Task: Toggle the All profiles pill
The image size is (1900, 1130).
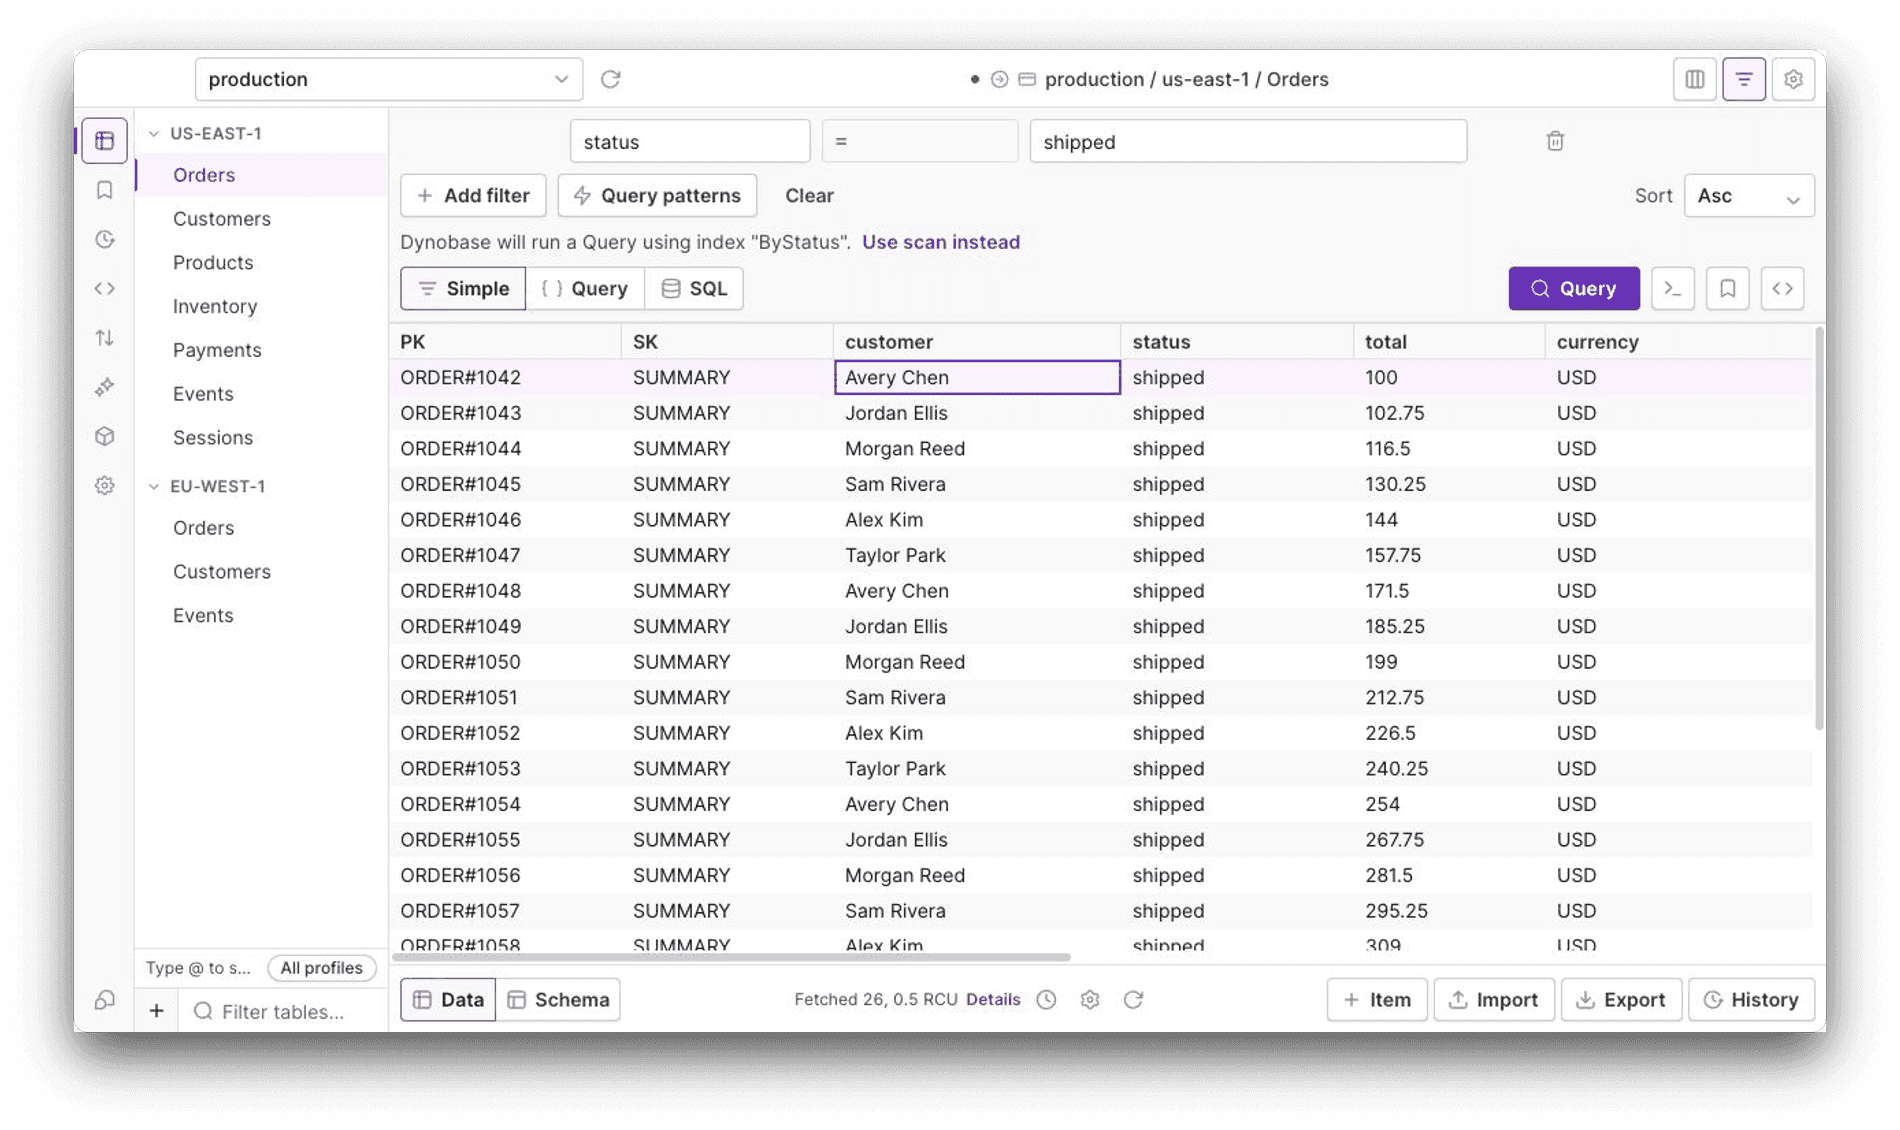Action: [x=321, y=968]
